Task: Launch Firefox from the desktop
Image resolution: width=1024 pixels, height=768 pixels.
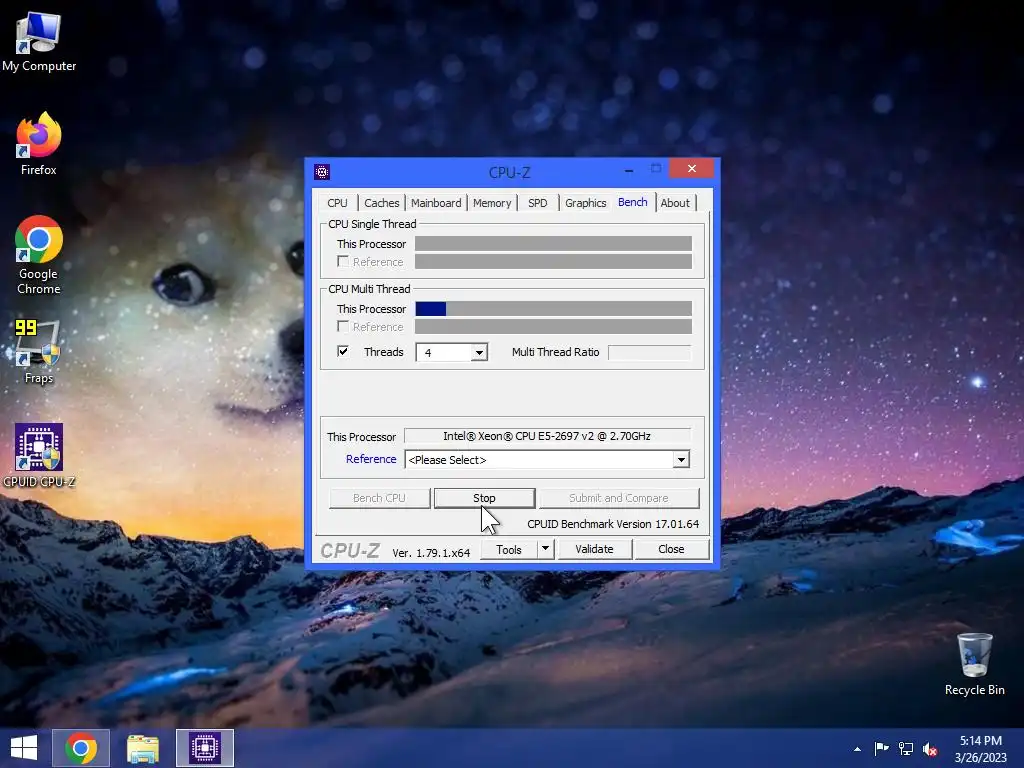Action: click(39, 143)
